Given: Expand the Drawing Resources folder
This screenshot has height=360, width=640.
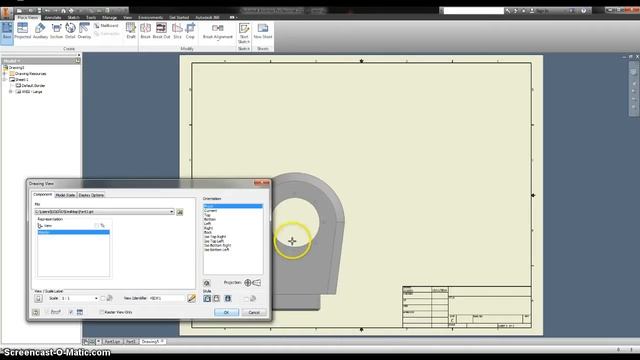Looking at the screenshot, I should [x=5, y=74].
